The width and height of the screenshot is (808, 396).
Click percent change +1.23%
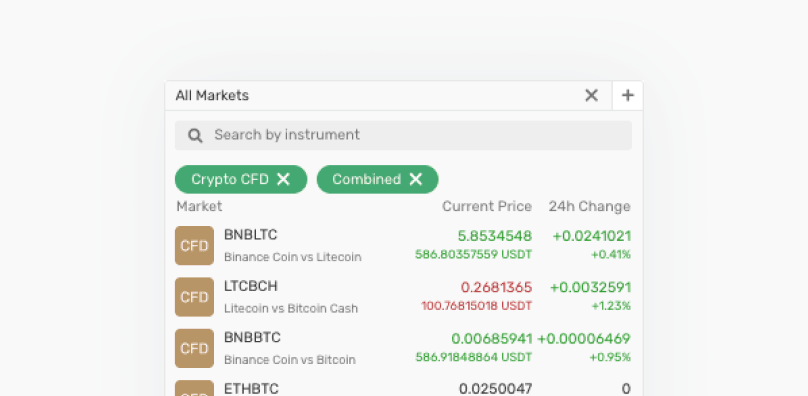611,306
